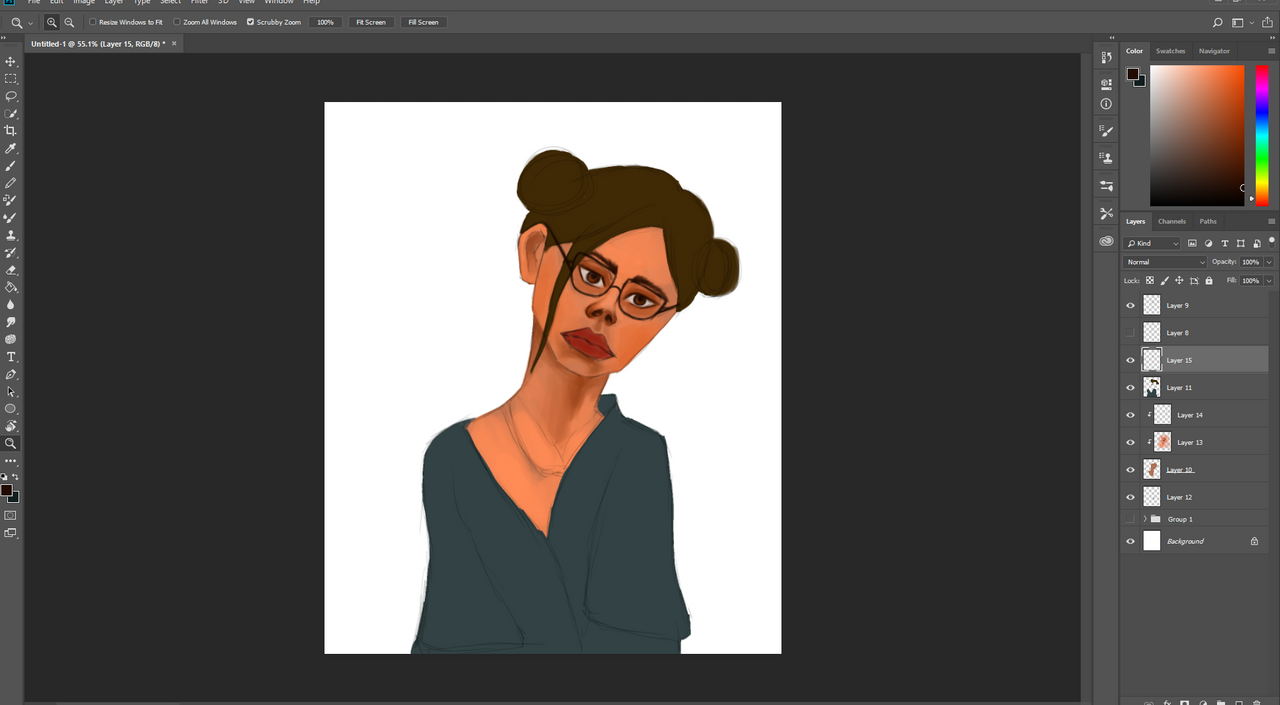Open the Clone Source panel icon
The height and width of the screenshot is (705, 1280).
pyautogui.click(x=1106, y=158)
